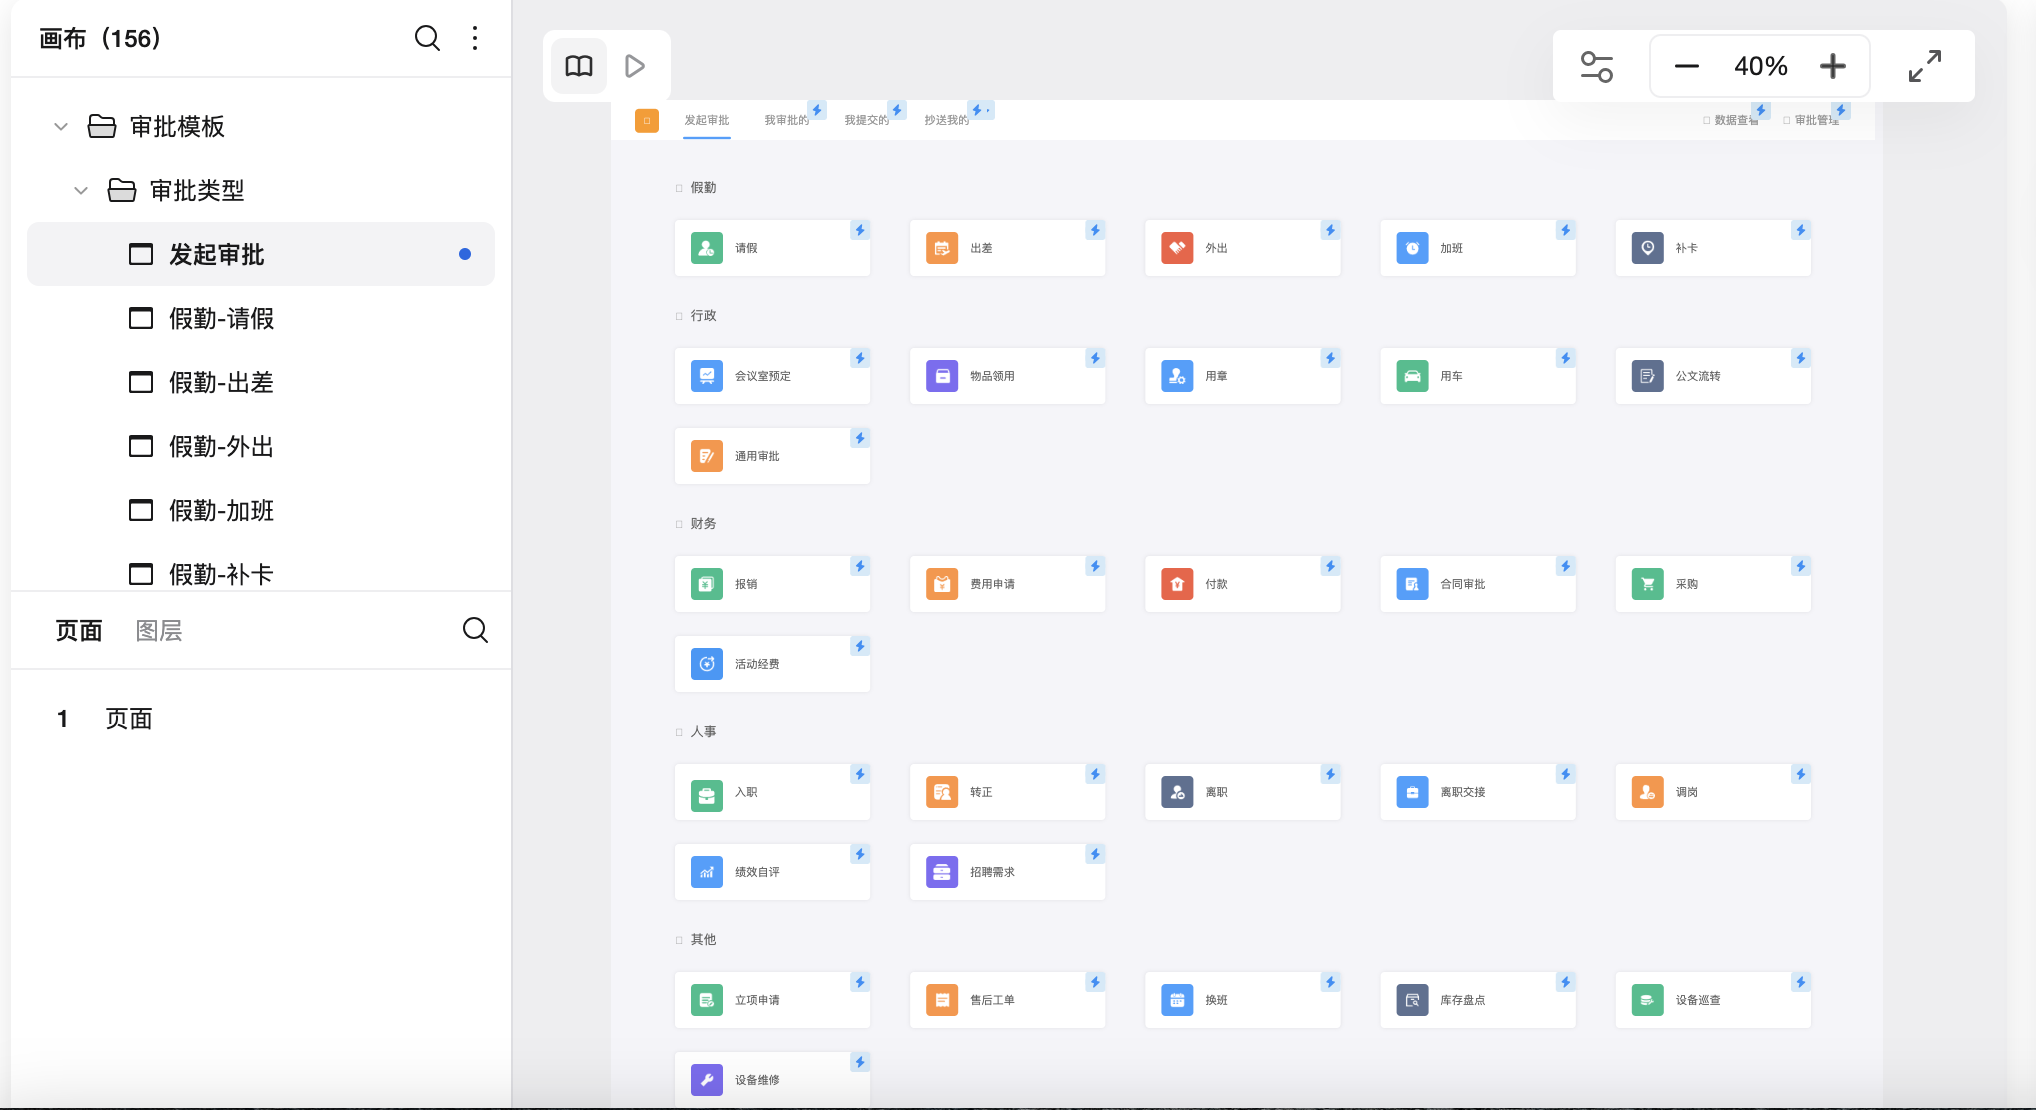Switch to the 页面 tab

coord(79,631)
